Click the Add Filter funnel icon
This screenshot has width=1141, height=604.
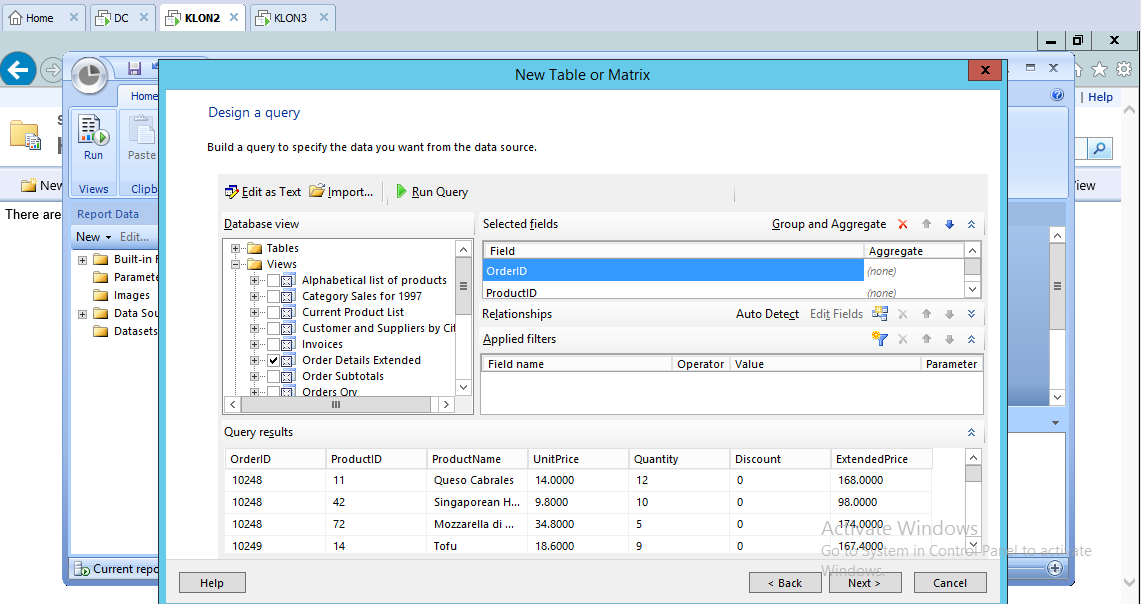[x=879, y=339]
